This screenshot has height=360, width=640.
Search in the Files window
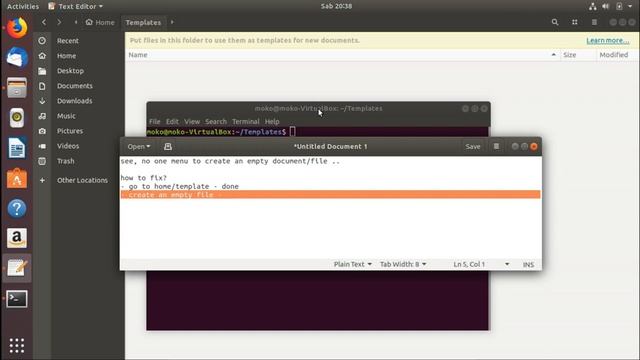(x=555, y=22)
